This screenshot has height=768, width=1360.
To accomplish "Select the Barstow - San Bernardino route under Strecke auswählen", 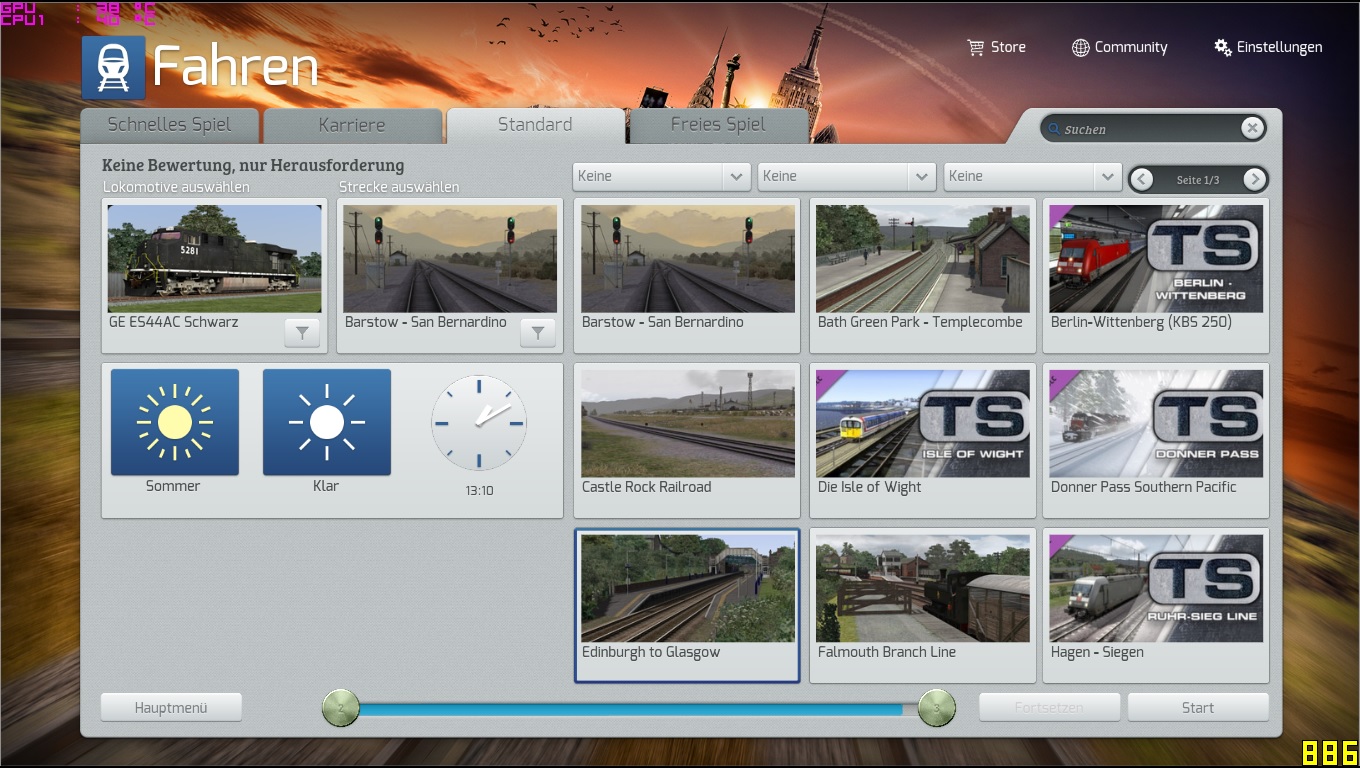I will (450, 259).
